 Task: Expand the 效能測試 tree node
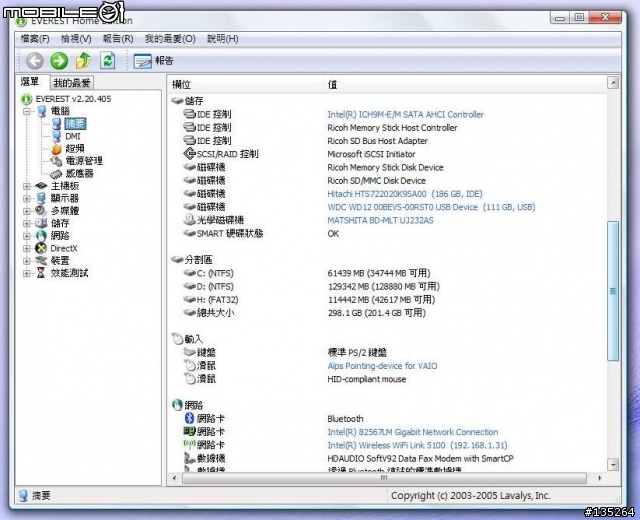coord(27,273)
